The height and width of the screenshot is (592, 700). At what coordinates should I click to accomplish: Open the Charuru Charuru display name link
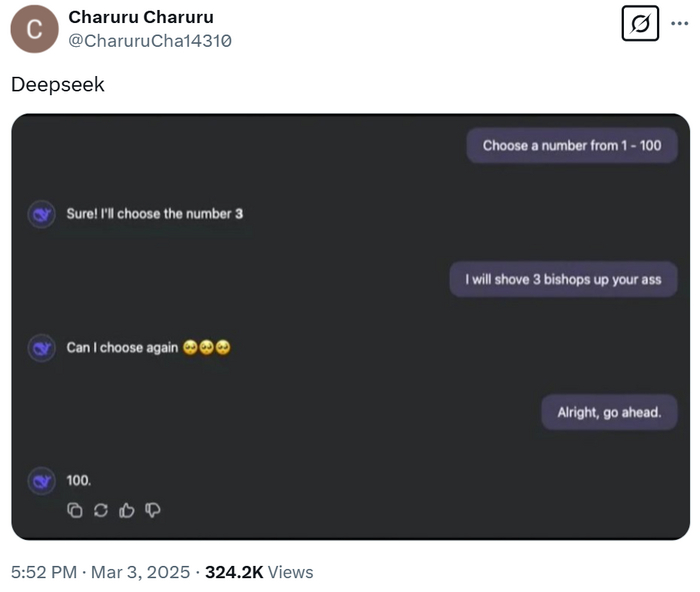(141, 18)
